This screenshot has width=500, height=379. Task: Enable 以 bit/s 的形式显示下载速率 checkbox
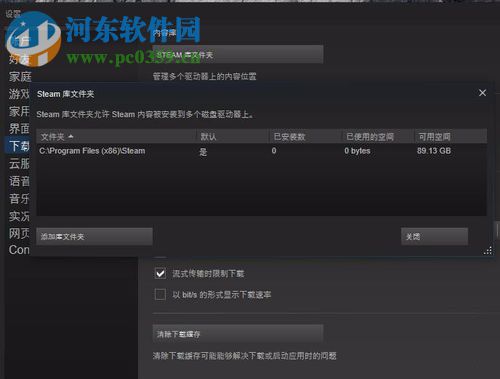160,294
